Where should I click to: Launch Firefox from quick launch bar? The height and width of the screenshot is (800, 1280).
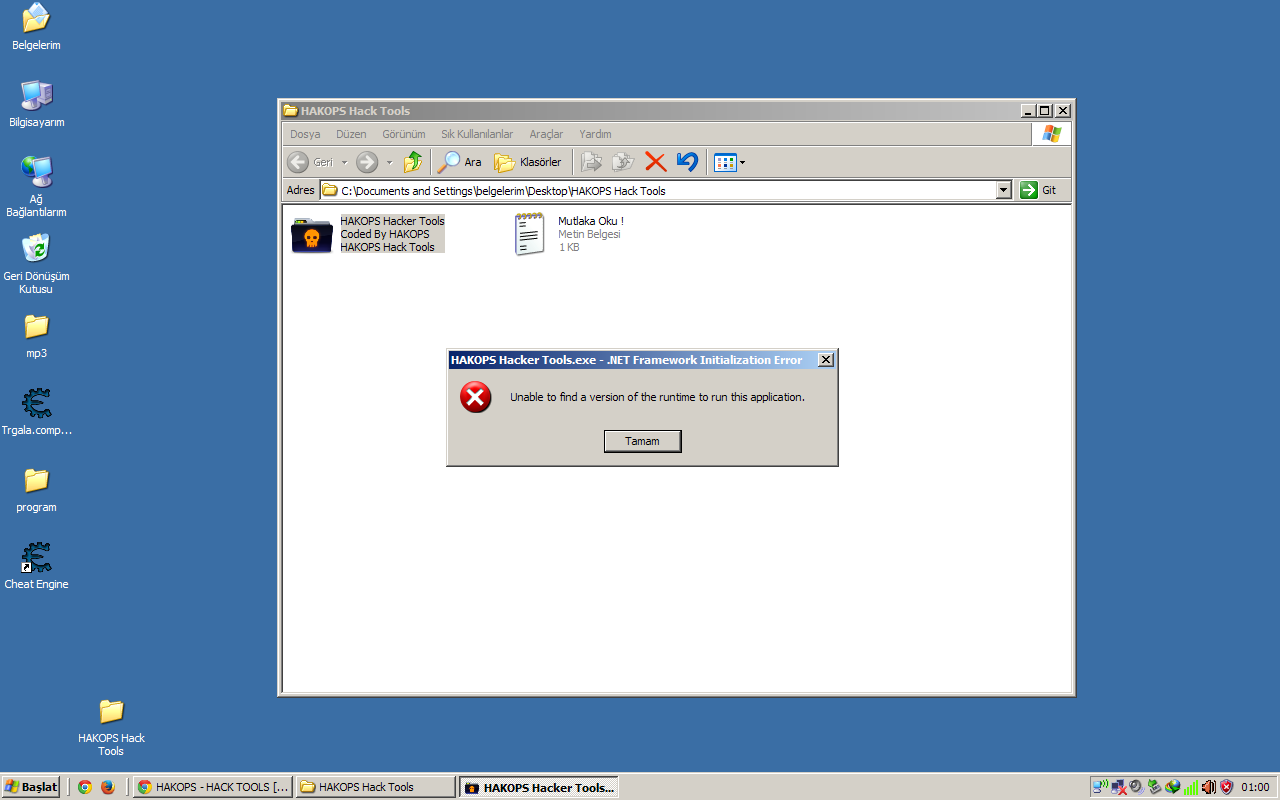108,787
